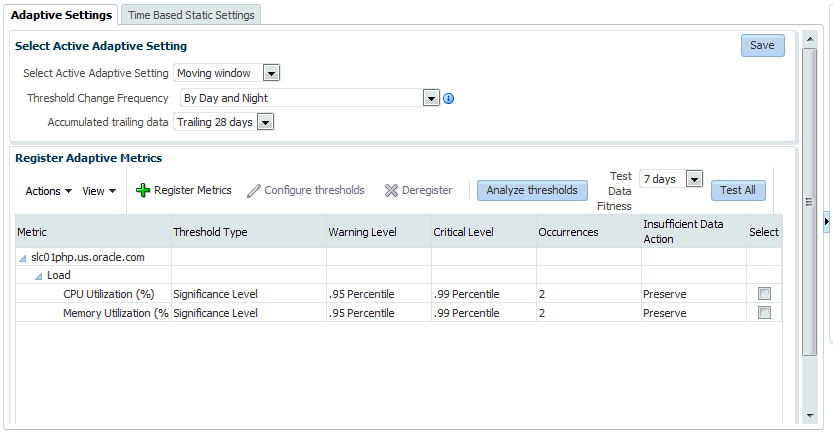Image resolution: width=833 pixels, height=437 pixels.
Task: Tick the CPU Utilization row checkbox
Action: pos(764,293)
